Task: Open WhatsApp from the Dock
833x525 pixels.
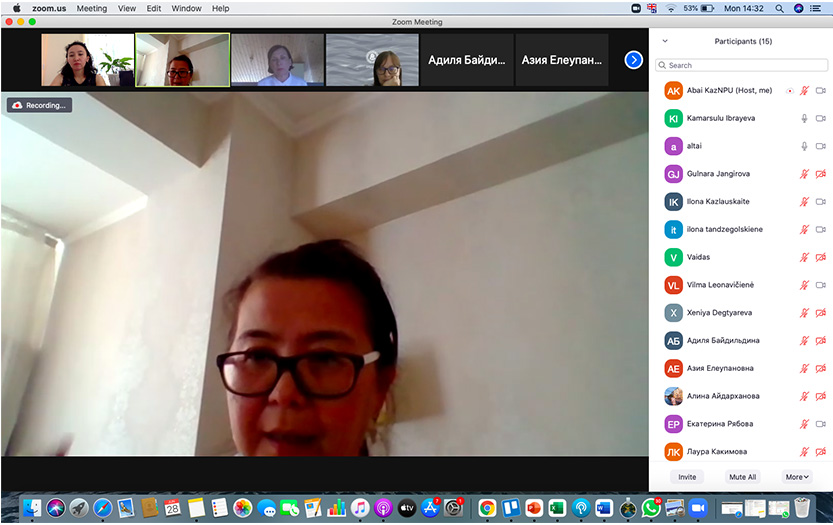Action: pyautogui.click(x=651, y=508)
